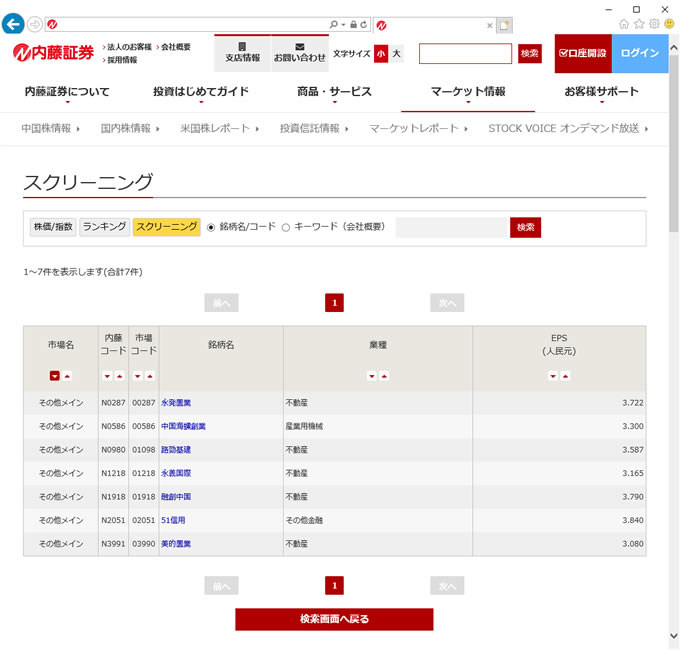Expand 内藤証券について menu
Viewport: 680px width, 650px height.
(x=67, y=92)
